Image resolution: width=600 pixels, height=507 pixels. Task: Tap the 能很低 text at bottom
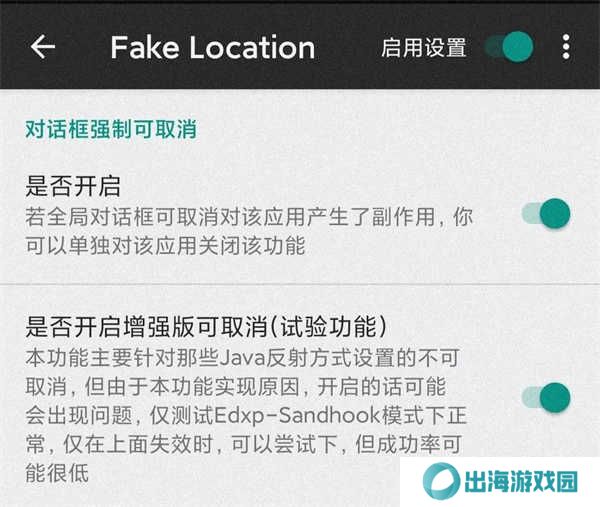[x=57, y=473]
